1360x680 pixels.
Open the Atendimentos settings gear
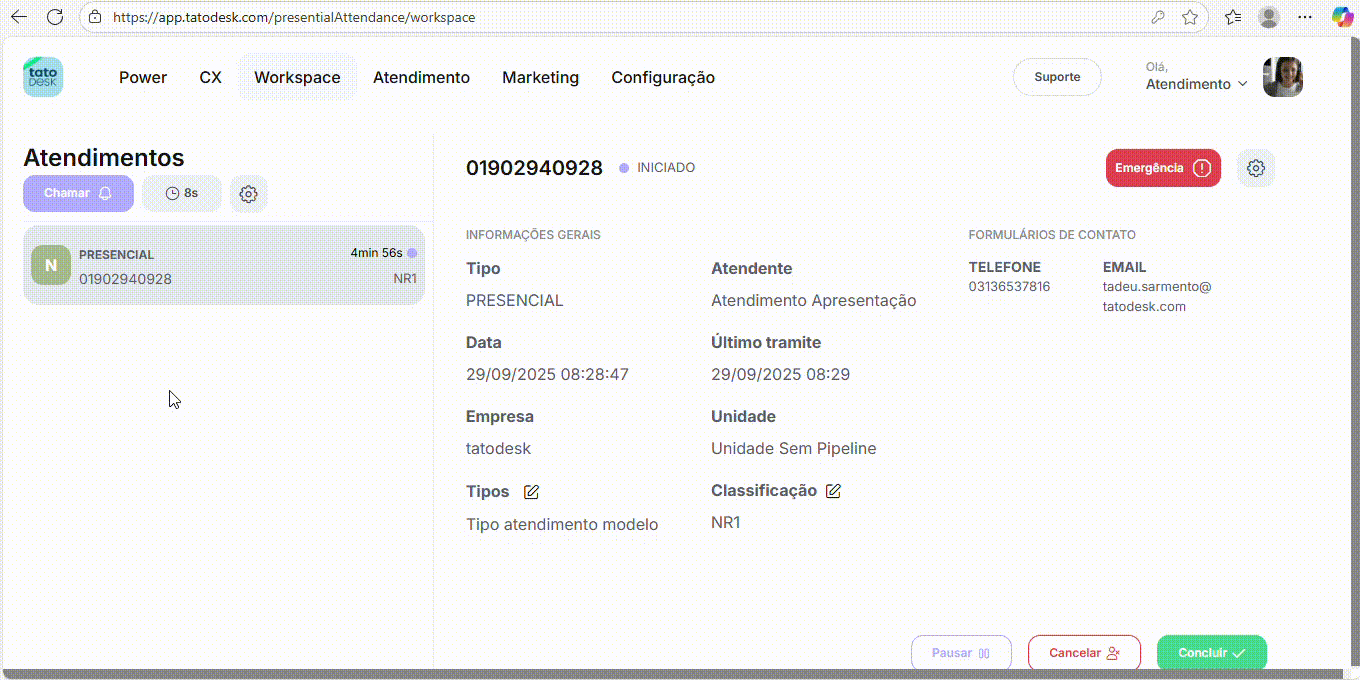pyautogui.click(x=249, y=194)
